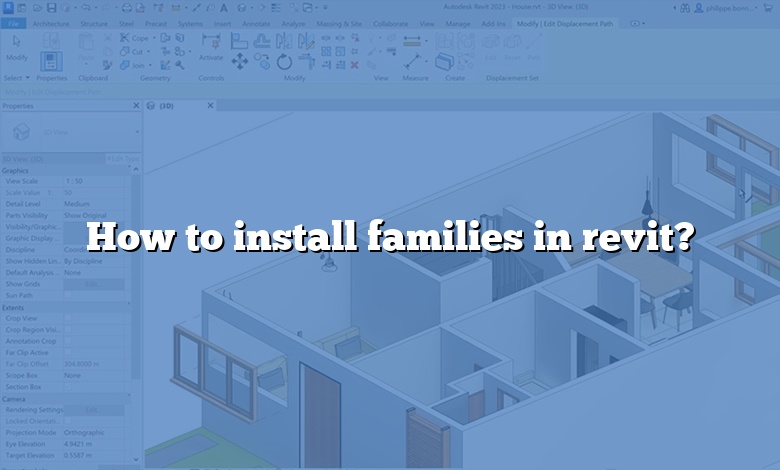Open the Cut tool dropdown arrow

[148, 51]
